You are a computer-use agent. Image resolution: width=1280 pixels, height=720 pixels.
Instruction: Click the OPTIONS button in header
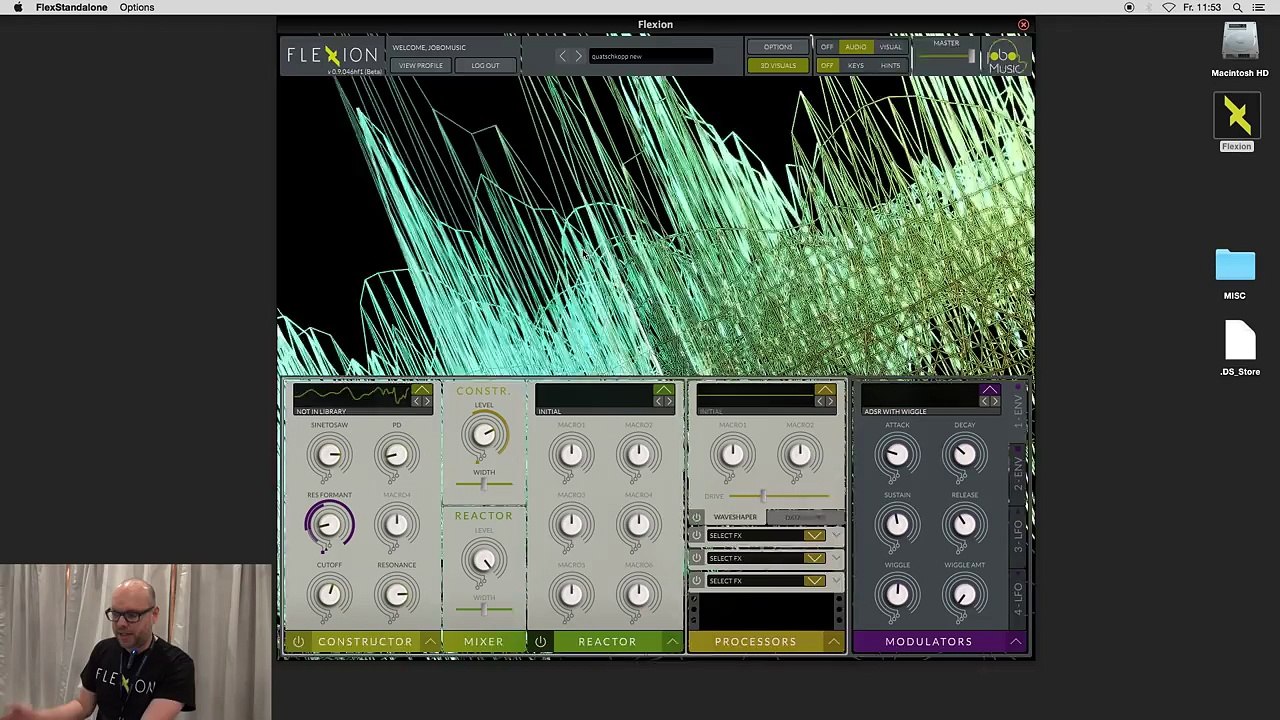coord(778,47)
